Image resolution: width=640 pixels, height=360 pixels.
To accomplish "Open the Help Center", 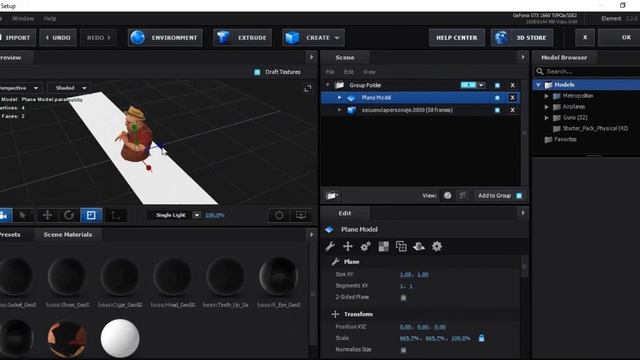I will (457, 38).
